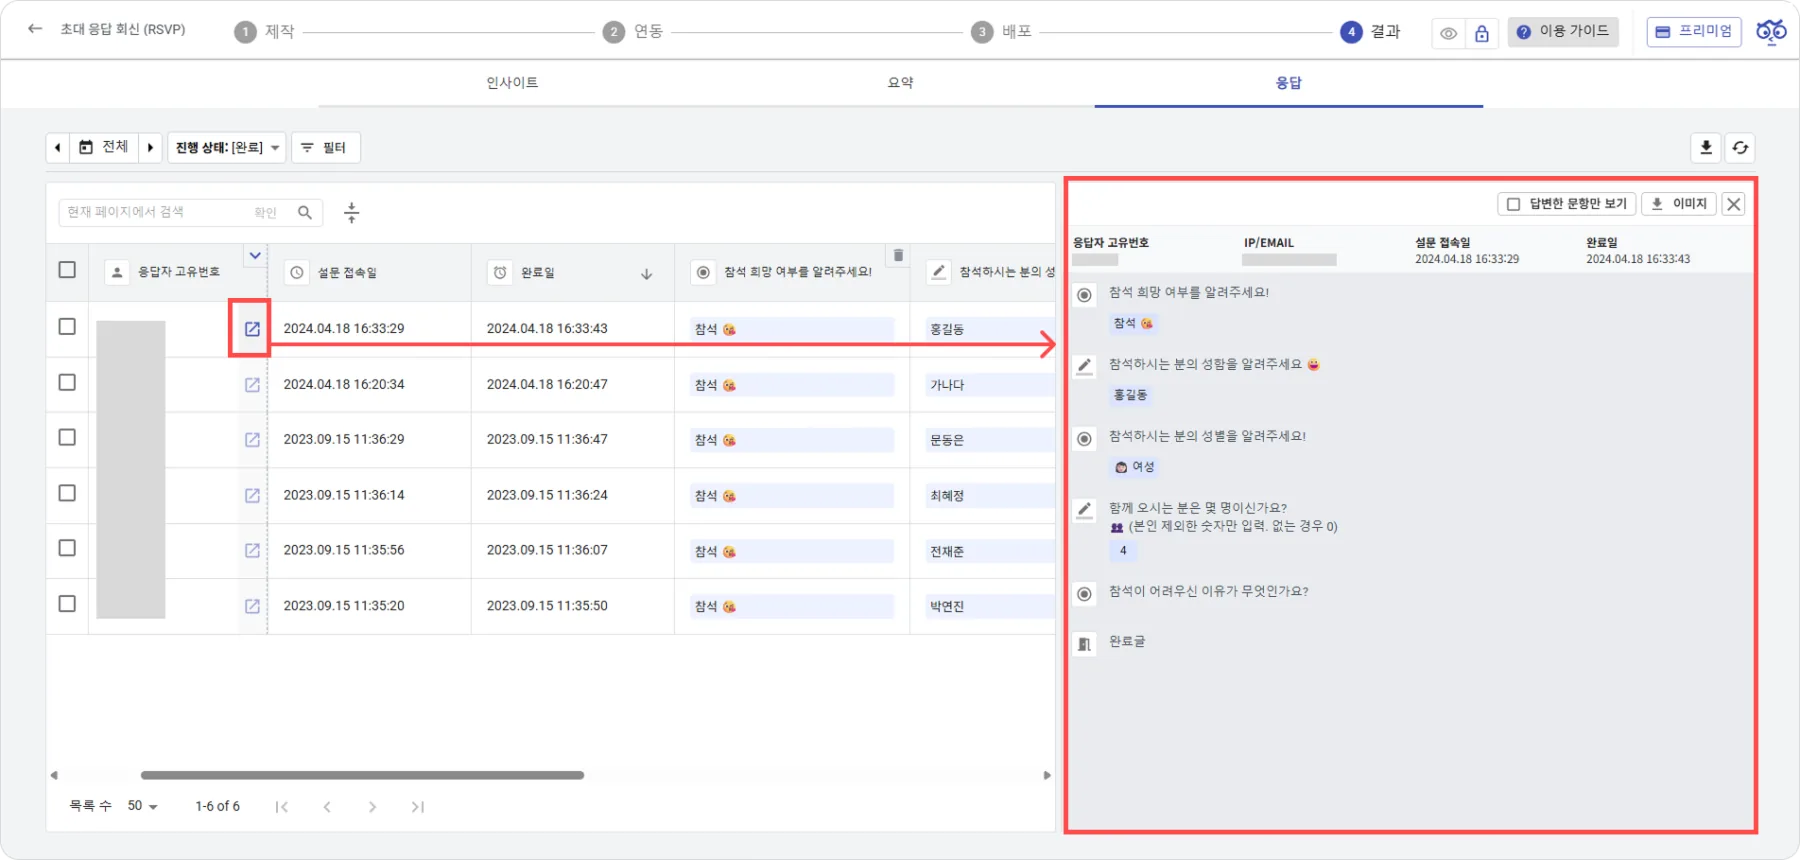Click 확인 in the search box
The image size is (1800, 860).
click(265, 213)
